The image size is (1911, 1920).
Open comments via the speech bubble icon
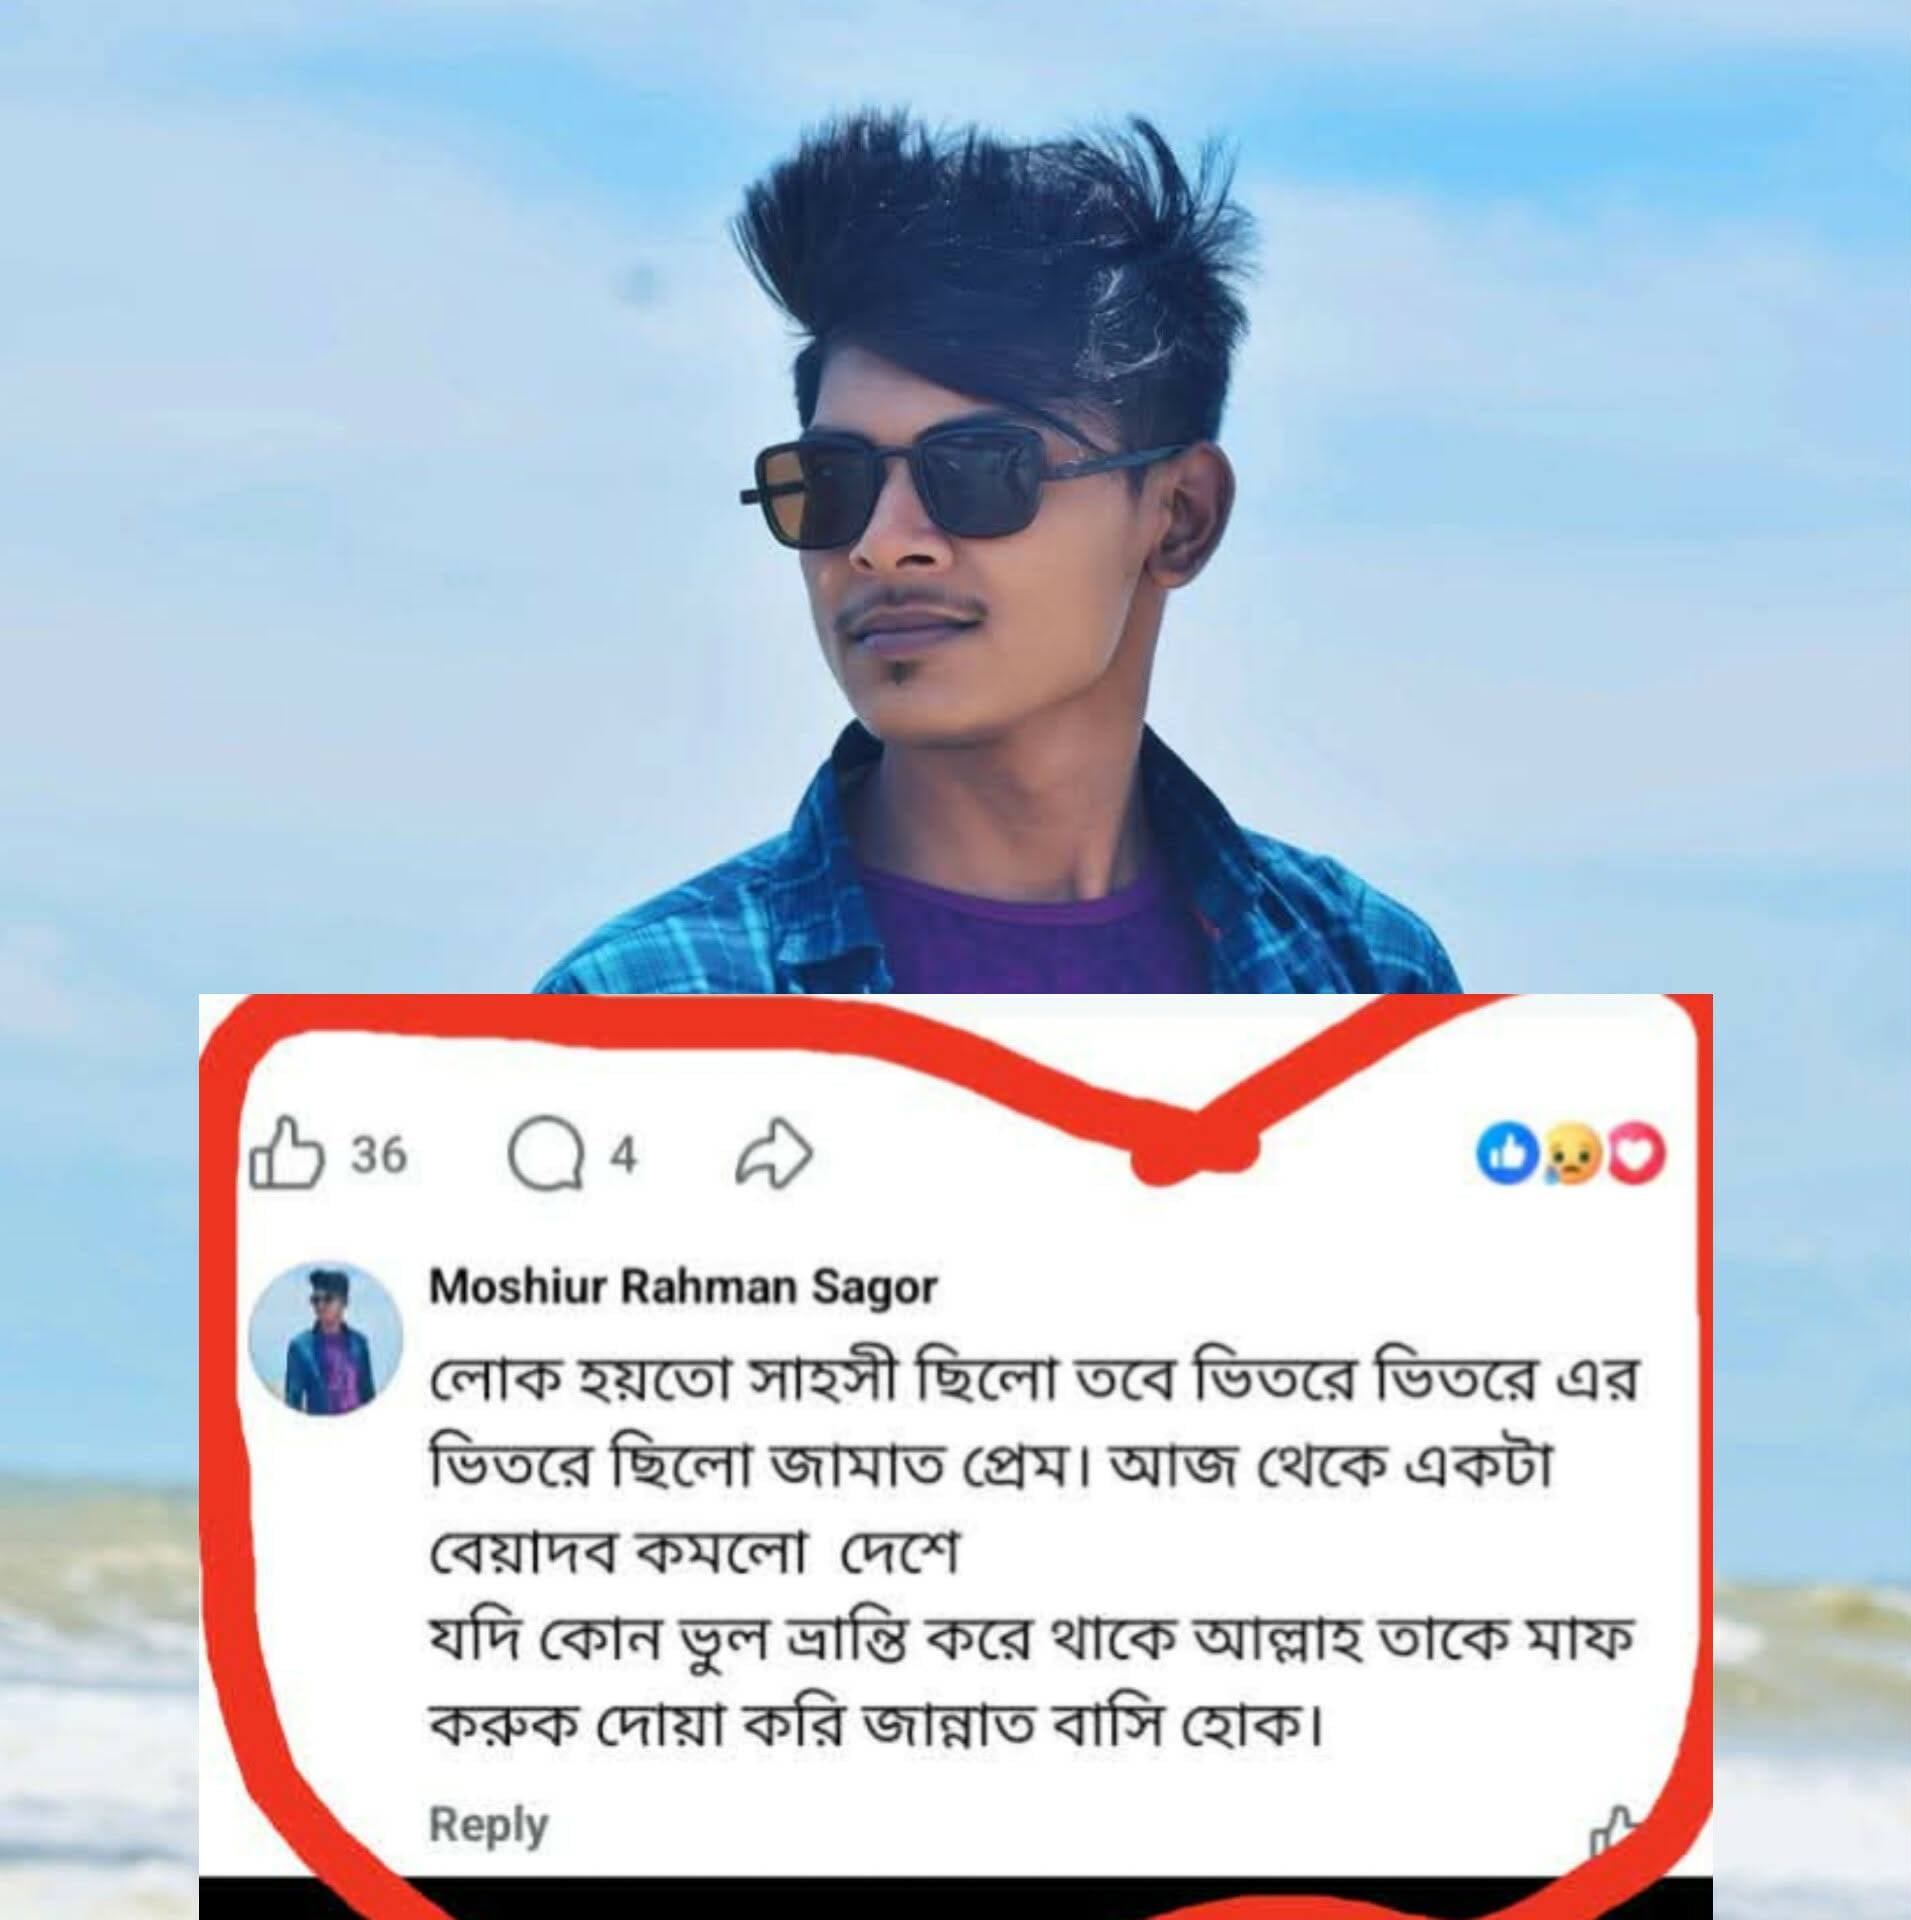[546, 1158]
